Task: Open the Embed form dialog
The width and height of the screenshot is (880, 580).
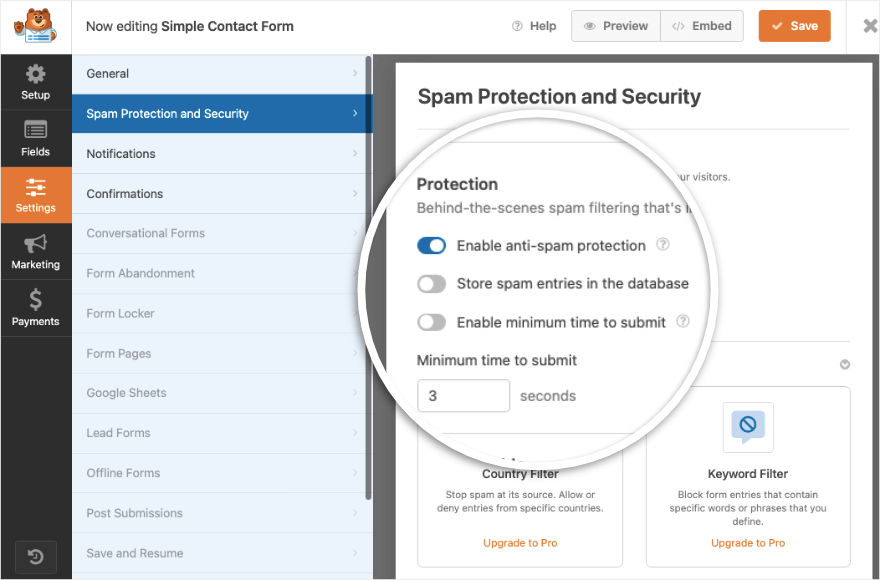Action: pos(702,26)
